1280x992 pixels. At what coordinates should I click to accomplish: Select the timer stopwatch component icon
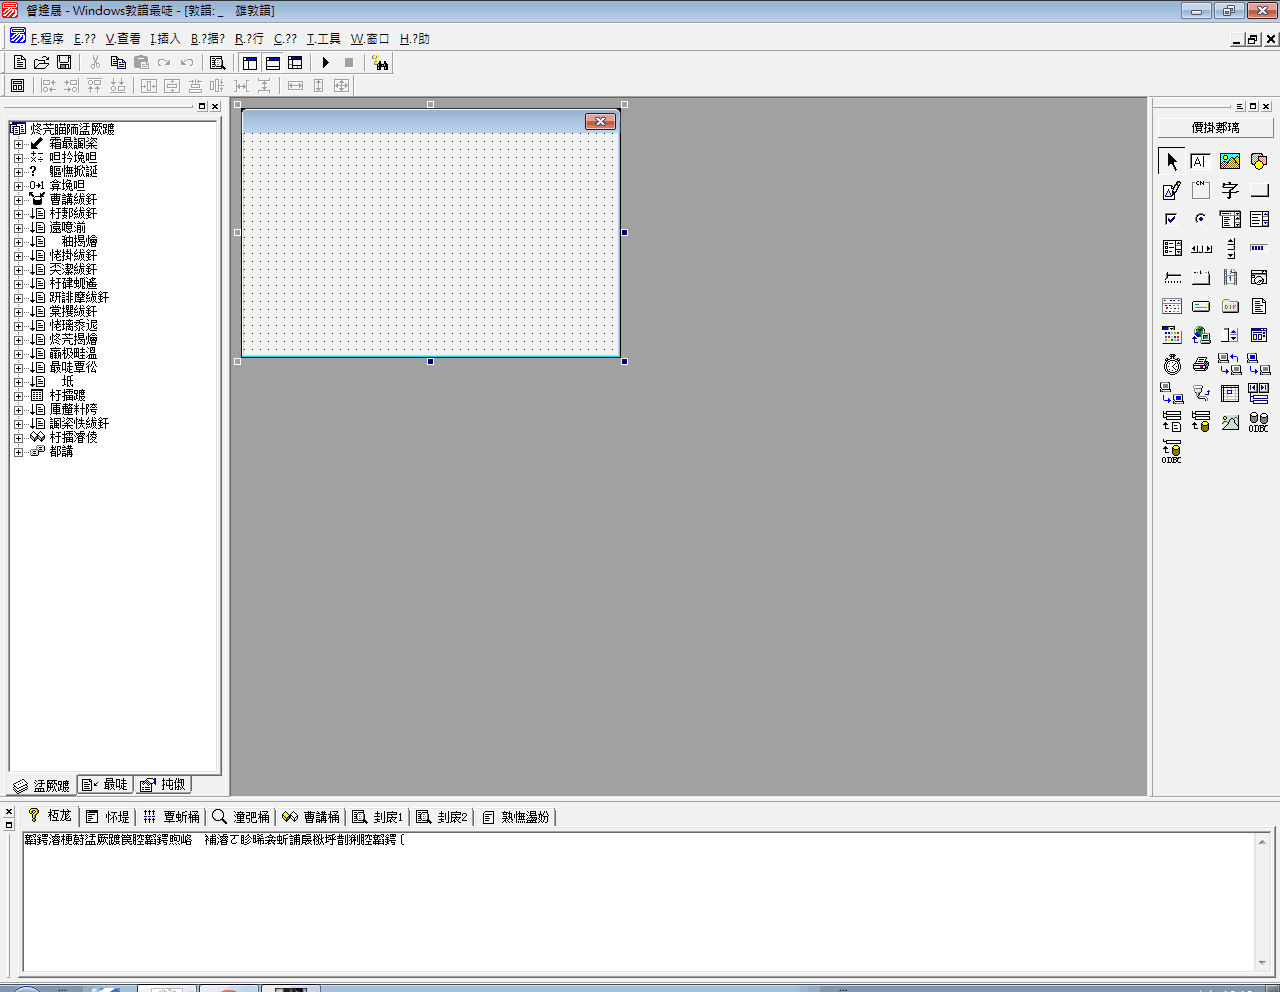(1172, 364)
